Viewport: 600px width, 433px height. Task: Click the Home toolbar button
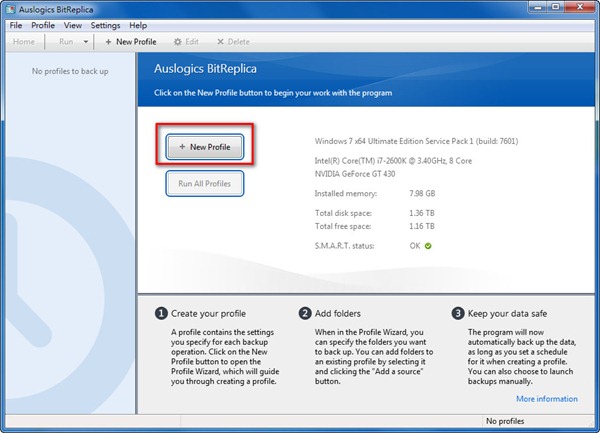click(24, 42)
